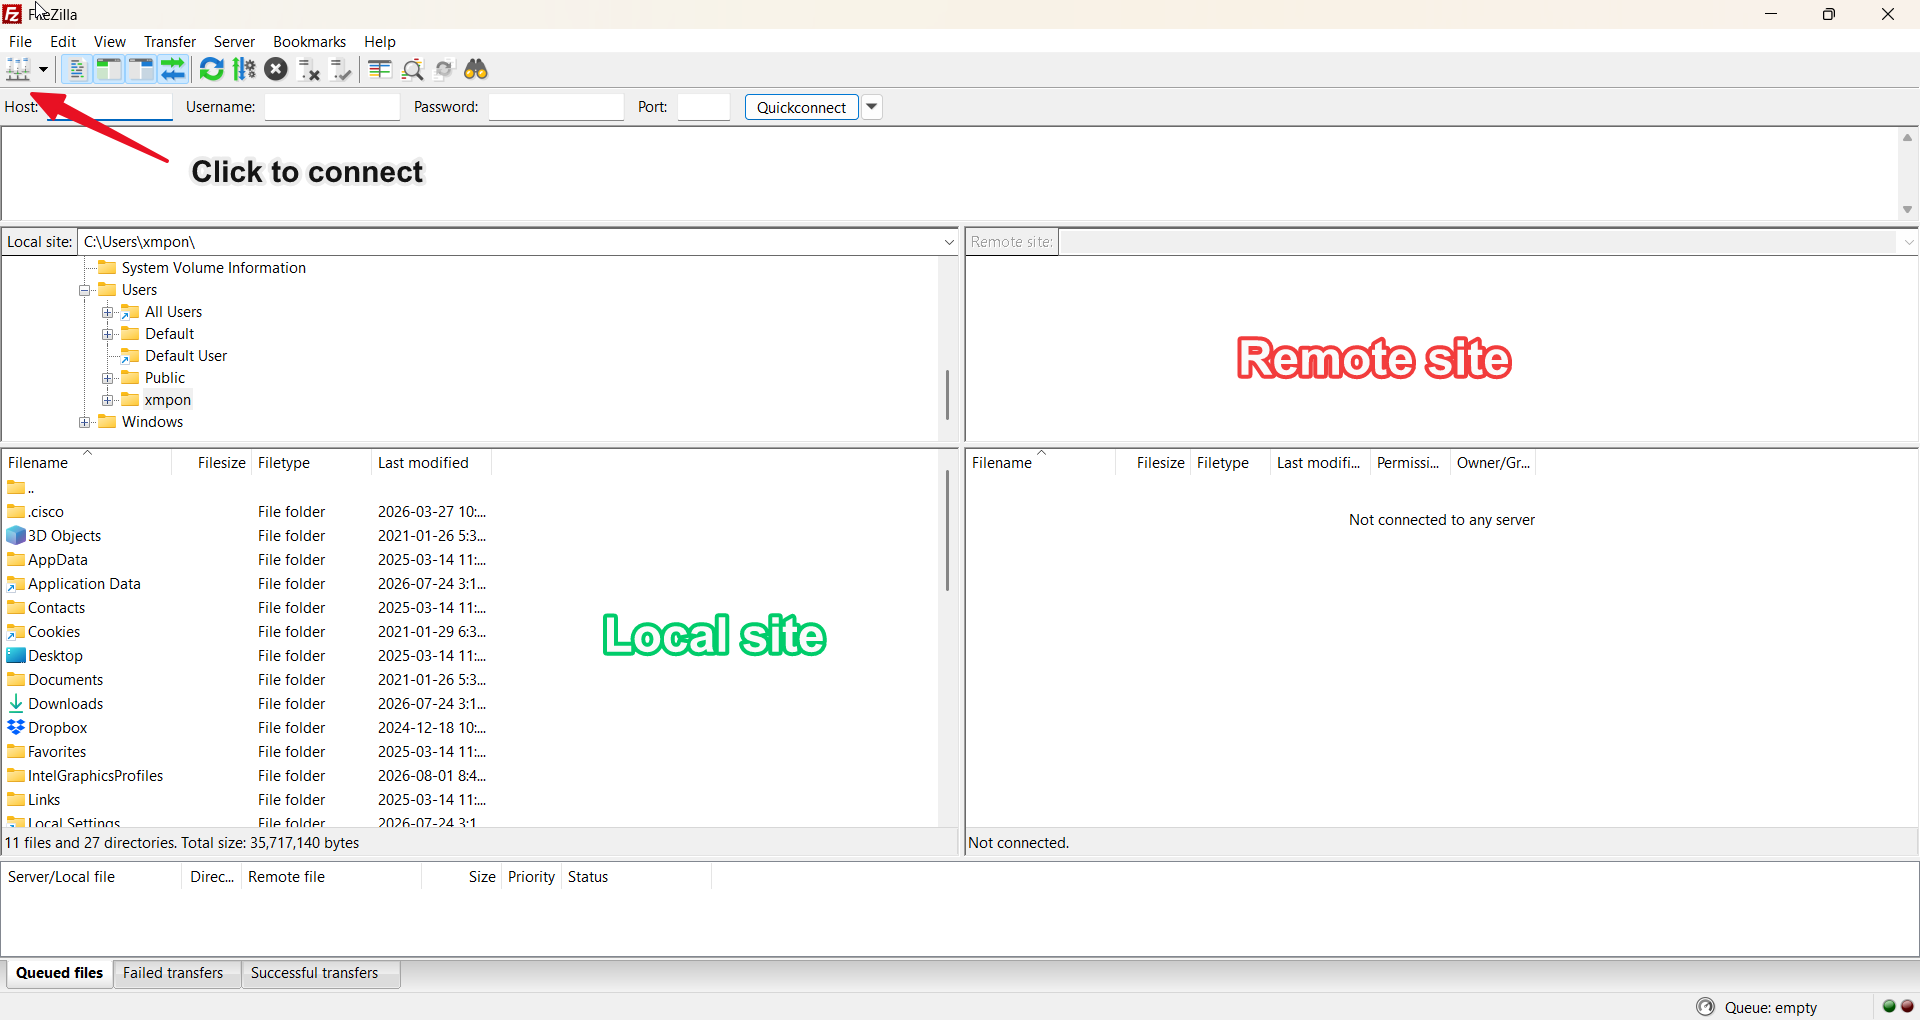Screen dimensions: 1920x1020
Task: Switch to Queued files tab
Action: [x=59, y=973]
